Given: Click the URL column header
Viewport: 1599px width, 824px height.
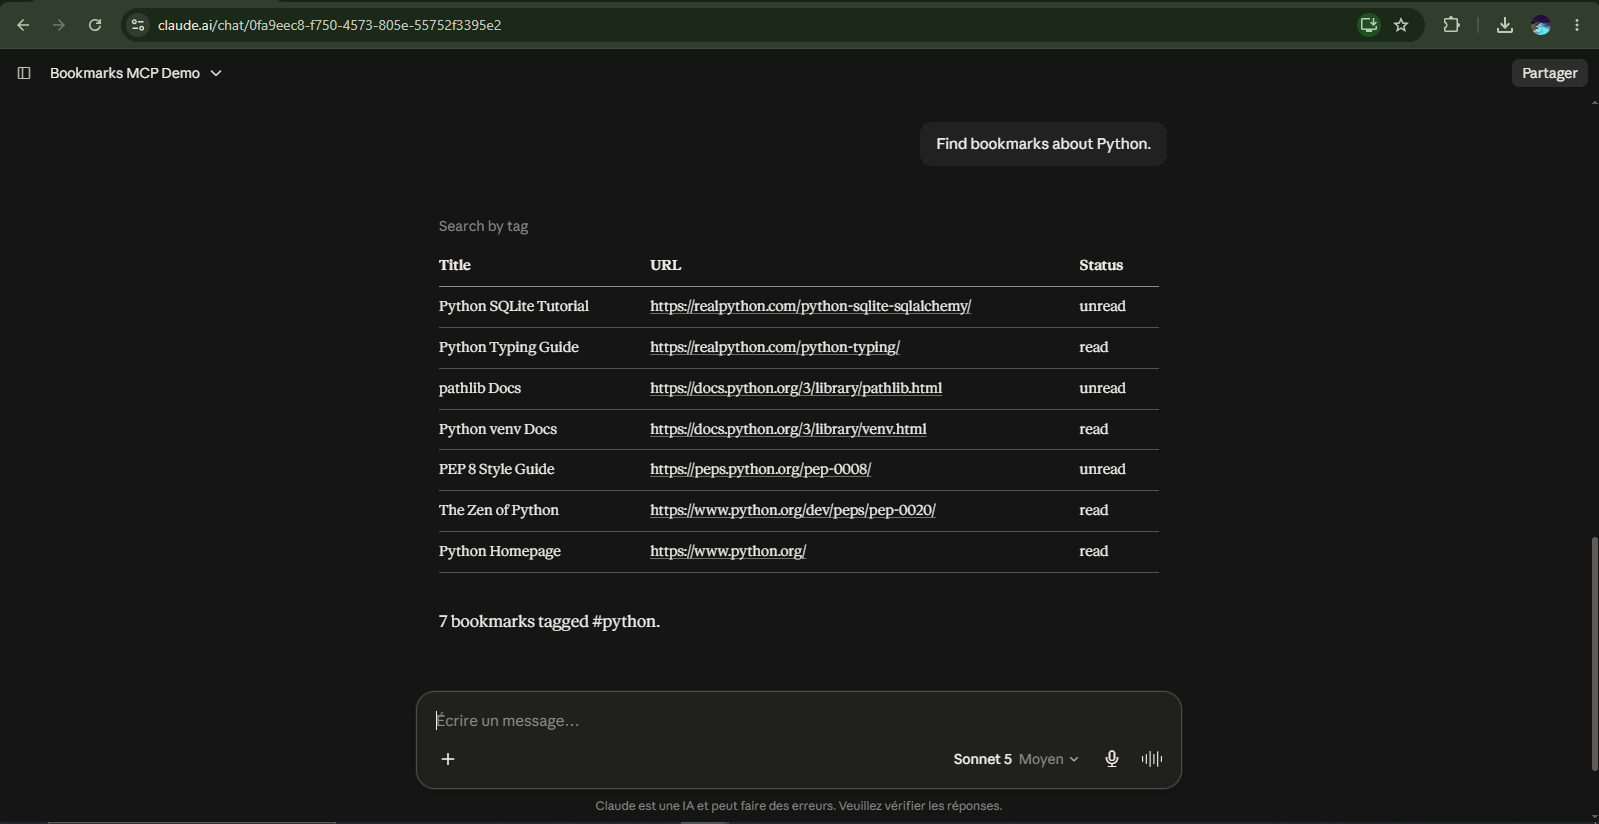Looking at the screenshot, I should click(x=666, y=265).
